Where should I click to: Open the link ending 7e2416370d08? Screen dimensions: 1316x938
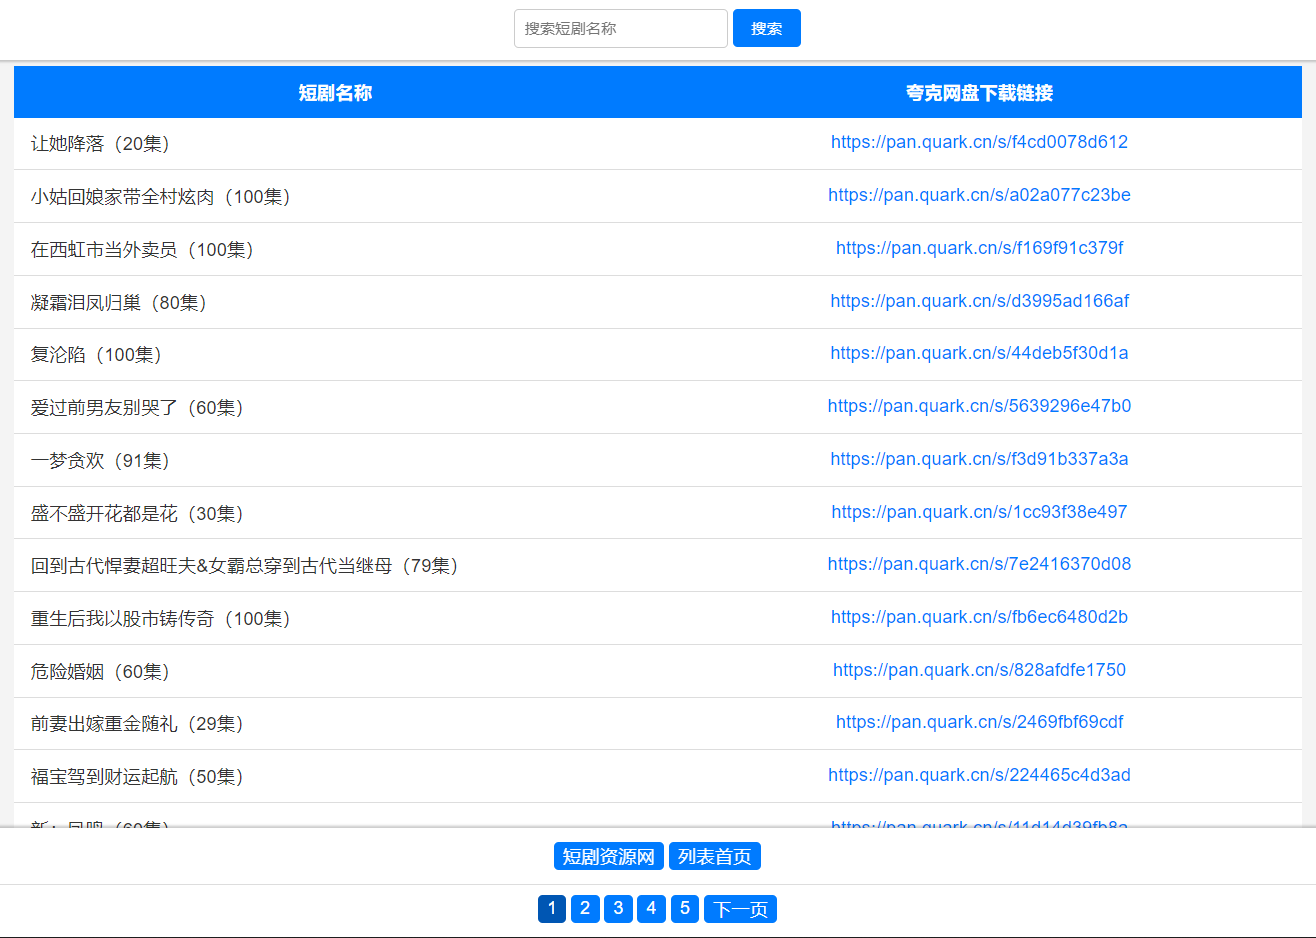click(x=979, y=564)
